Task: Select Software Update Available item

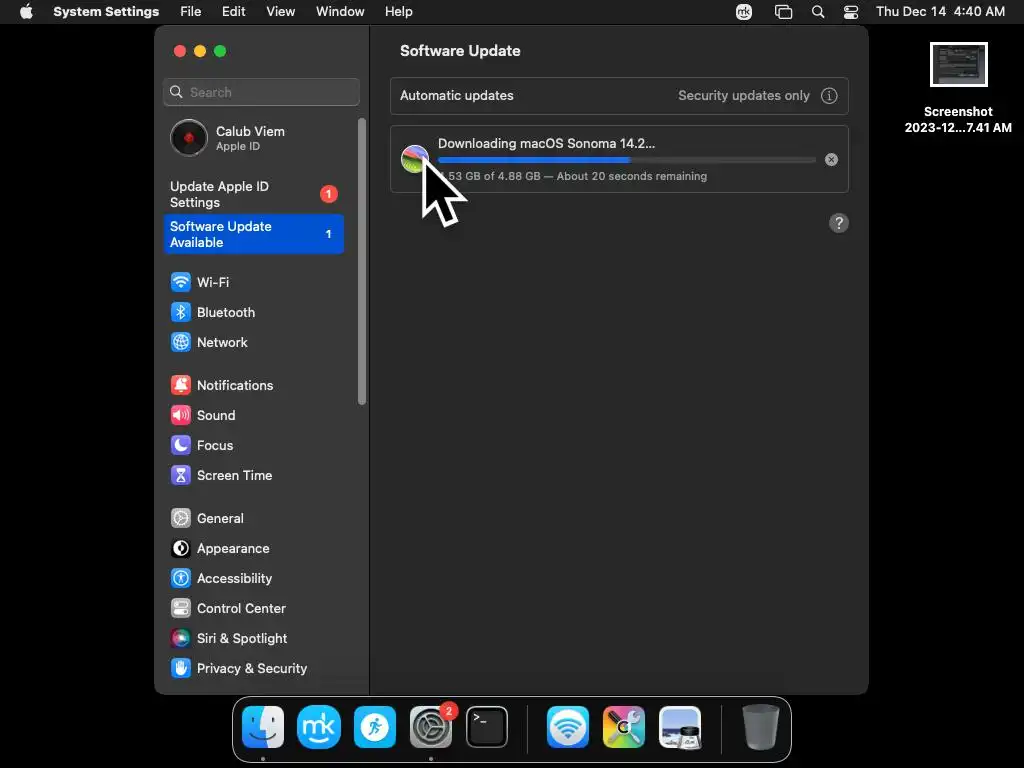Action: (253, 234)
